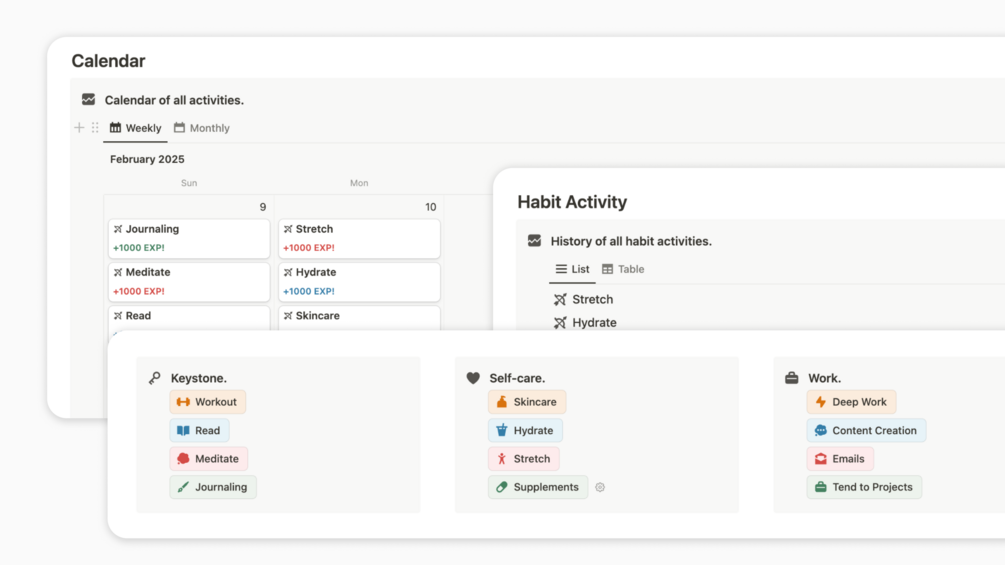
Task: Open the Meditate card on Sunday 9
Action: [189, 282]
